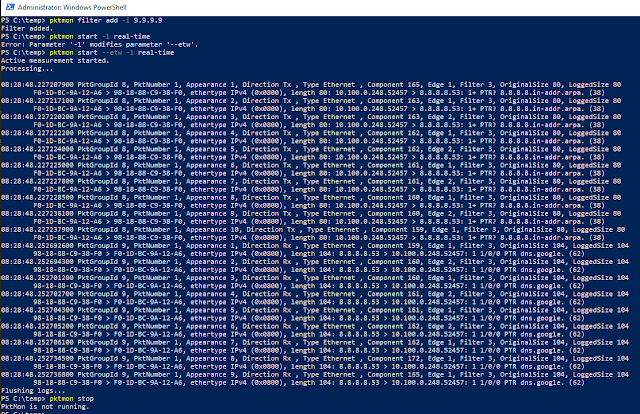Click timestamp 08:28:48.252736800
Screen dimensions: 640x414
pos(37,375)
